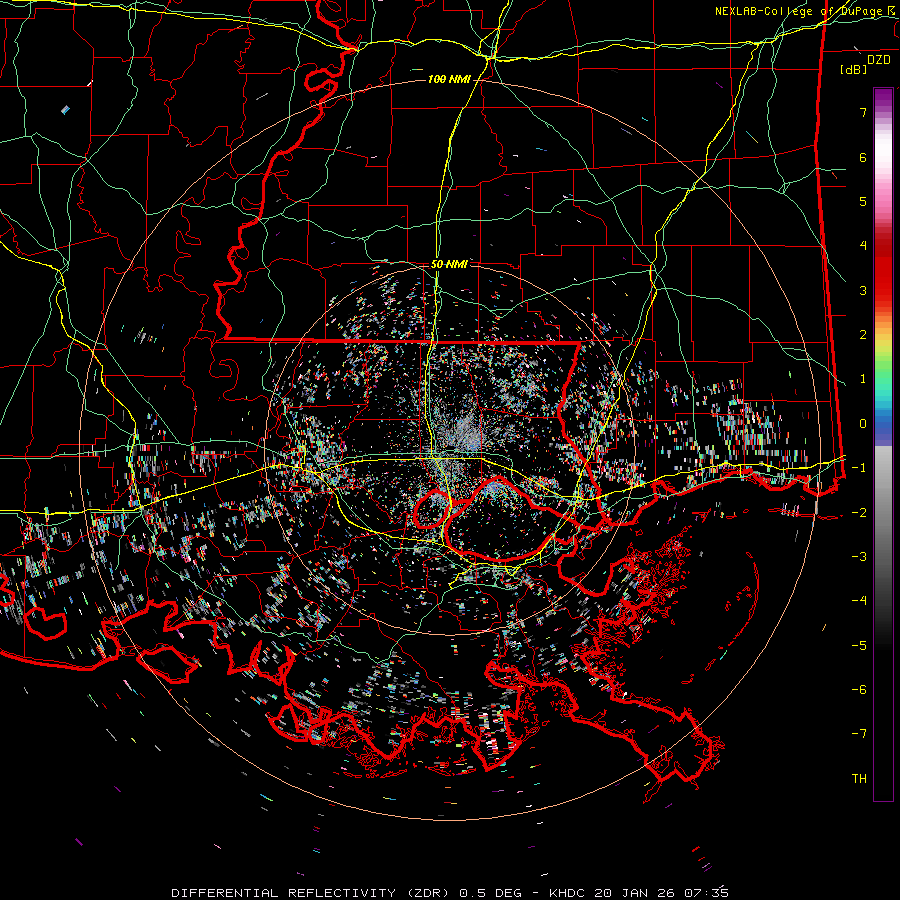900x900 pixels.
Task: Click the 2 value on color scale
Action: pyautogui.click(x=863, y=335)
